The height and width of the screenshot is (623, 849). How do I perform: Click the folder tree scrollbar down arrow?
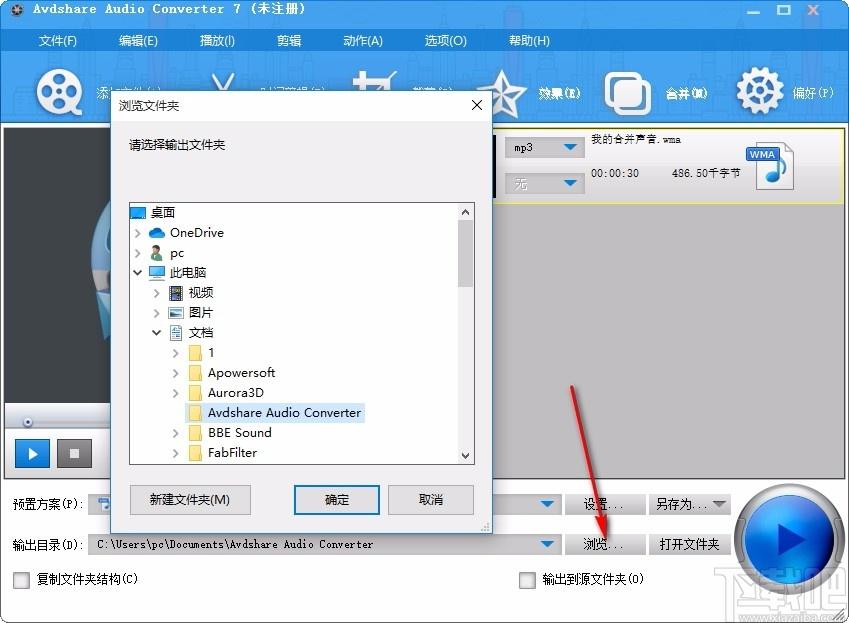coord(466,456)
